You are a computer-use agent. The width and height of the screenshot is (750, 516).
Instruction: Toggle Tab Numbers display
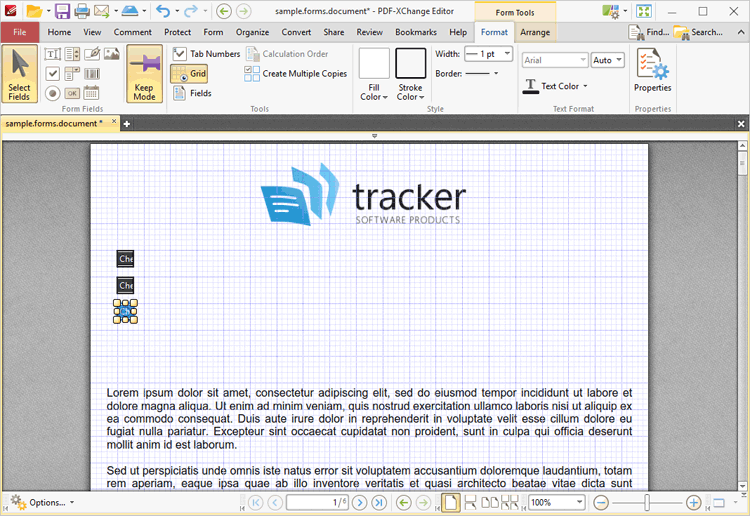coord(206,54)
